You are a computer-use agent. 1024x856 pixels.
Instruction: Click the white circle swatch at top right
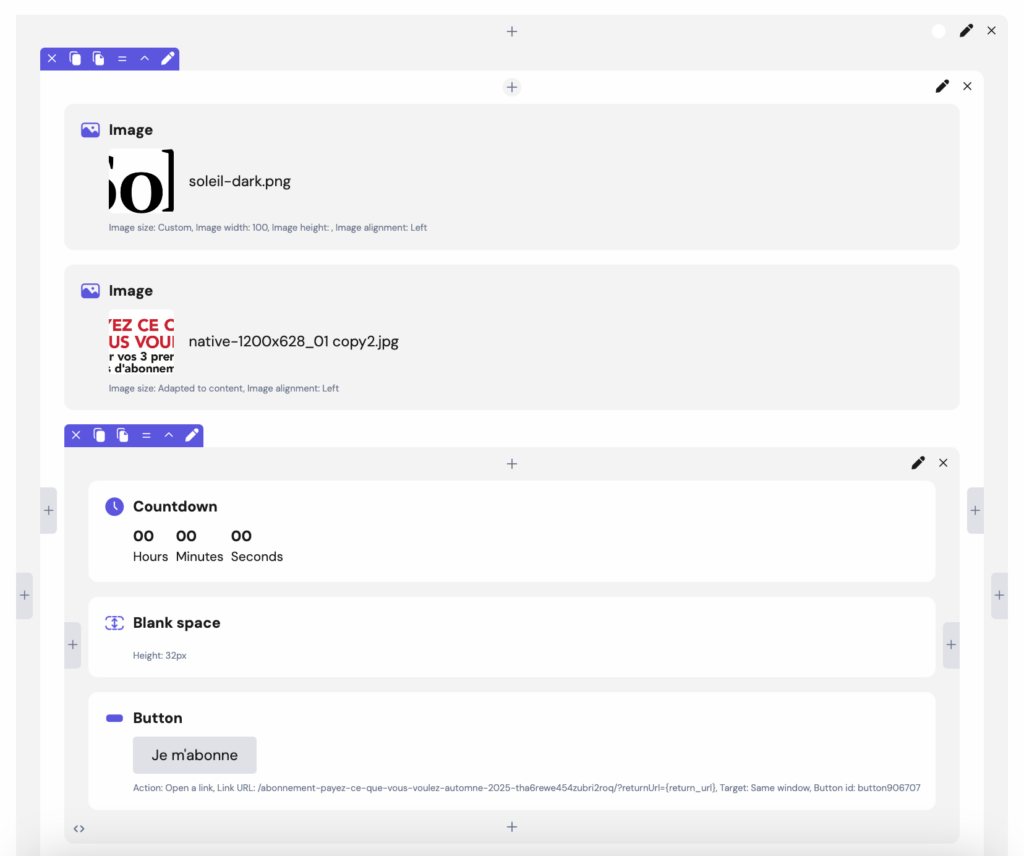(x=938, y=31)
